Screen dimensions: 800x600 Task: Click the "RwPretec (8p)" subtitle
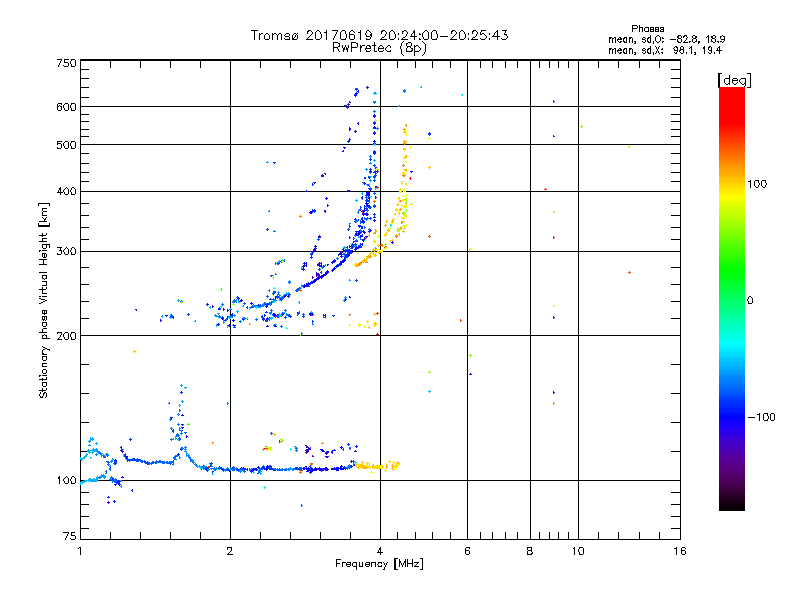click(x=379, y=48)
